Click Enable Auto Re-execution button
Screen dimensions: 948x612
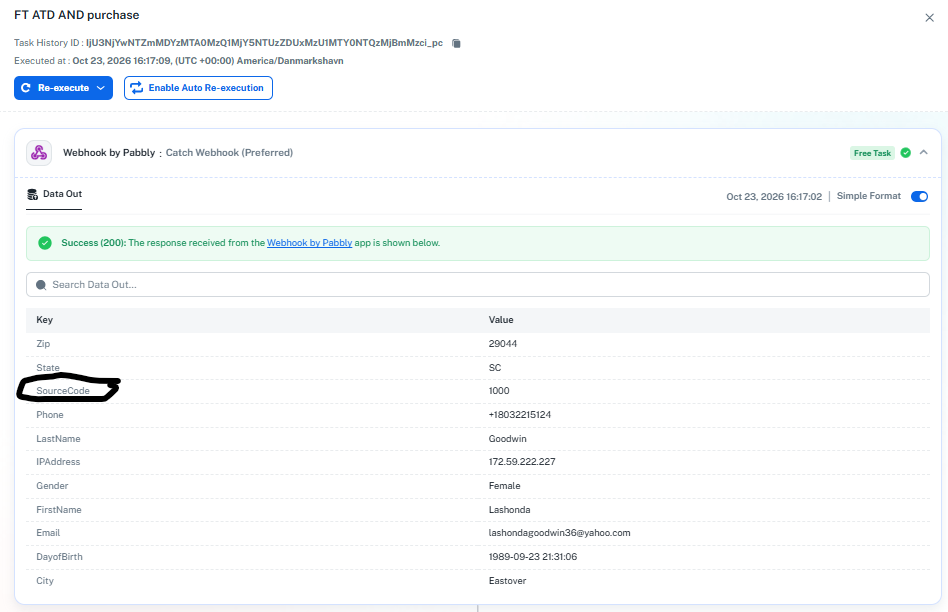coord(198,88)
